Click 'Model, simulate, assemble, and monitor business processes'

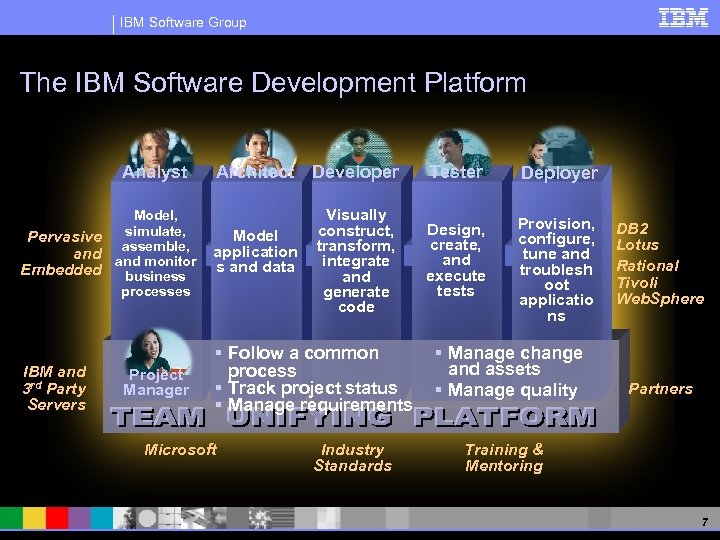coord(156,253)
